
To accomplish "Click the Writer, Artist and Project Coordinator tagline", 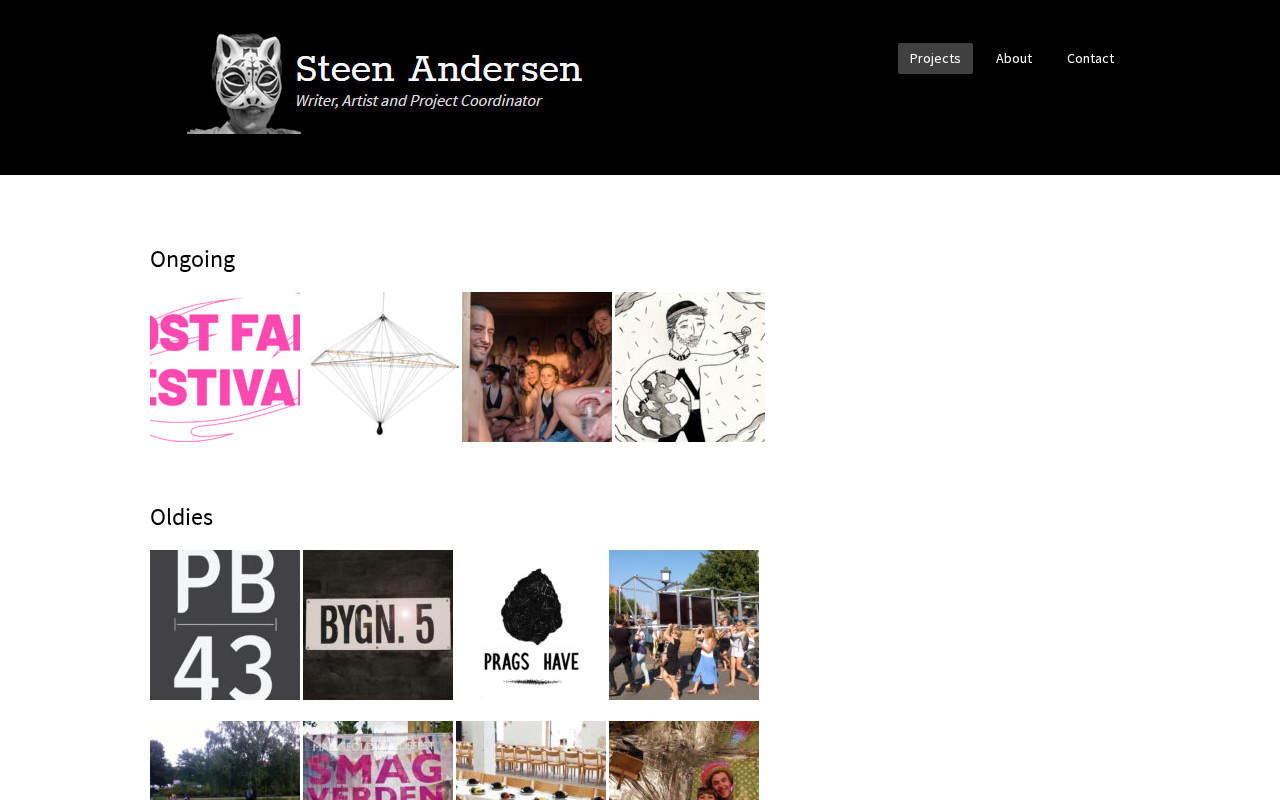I will click(x=418, y=101).
